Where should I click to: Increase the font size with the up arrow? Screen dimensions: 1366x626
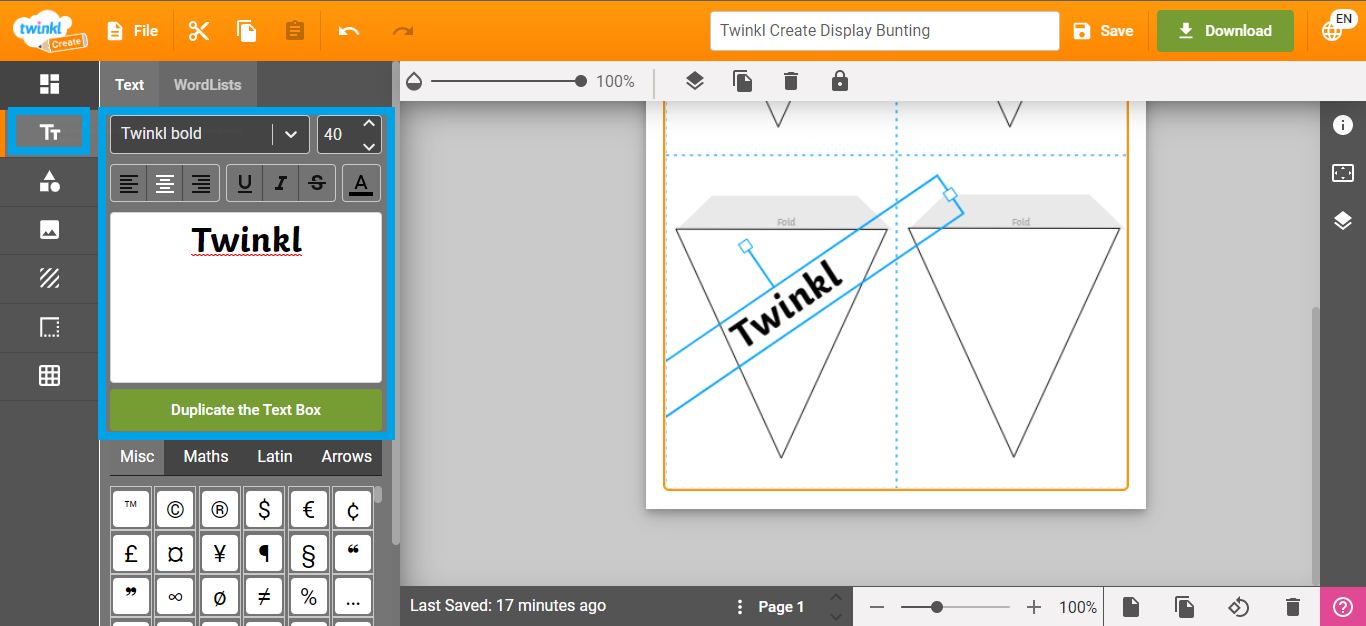click(369, 124)
